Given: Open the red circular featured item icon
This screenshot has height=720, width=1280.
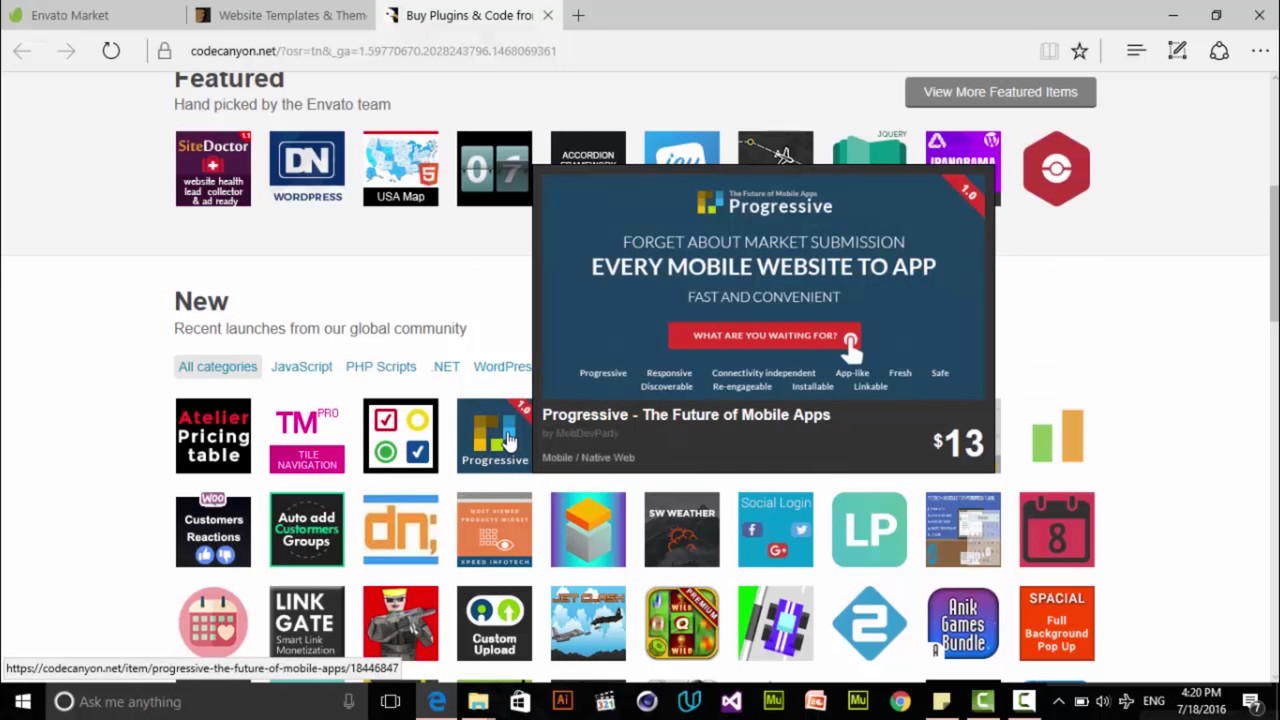Looking at the screenshot, I should (x=1057, y=169).
